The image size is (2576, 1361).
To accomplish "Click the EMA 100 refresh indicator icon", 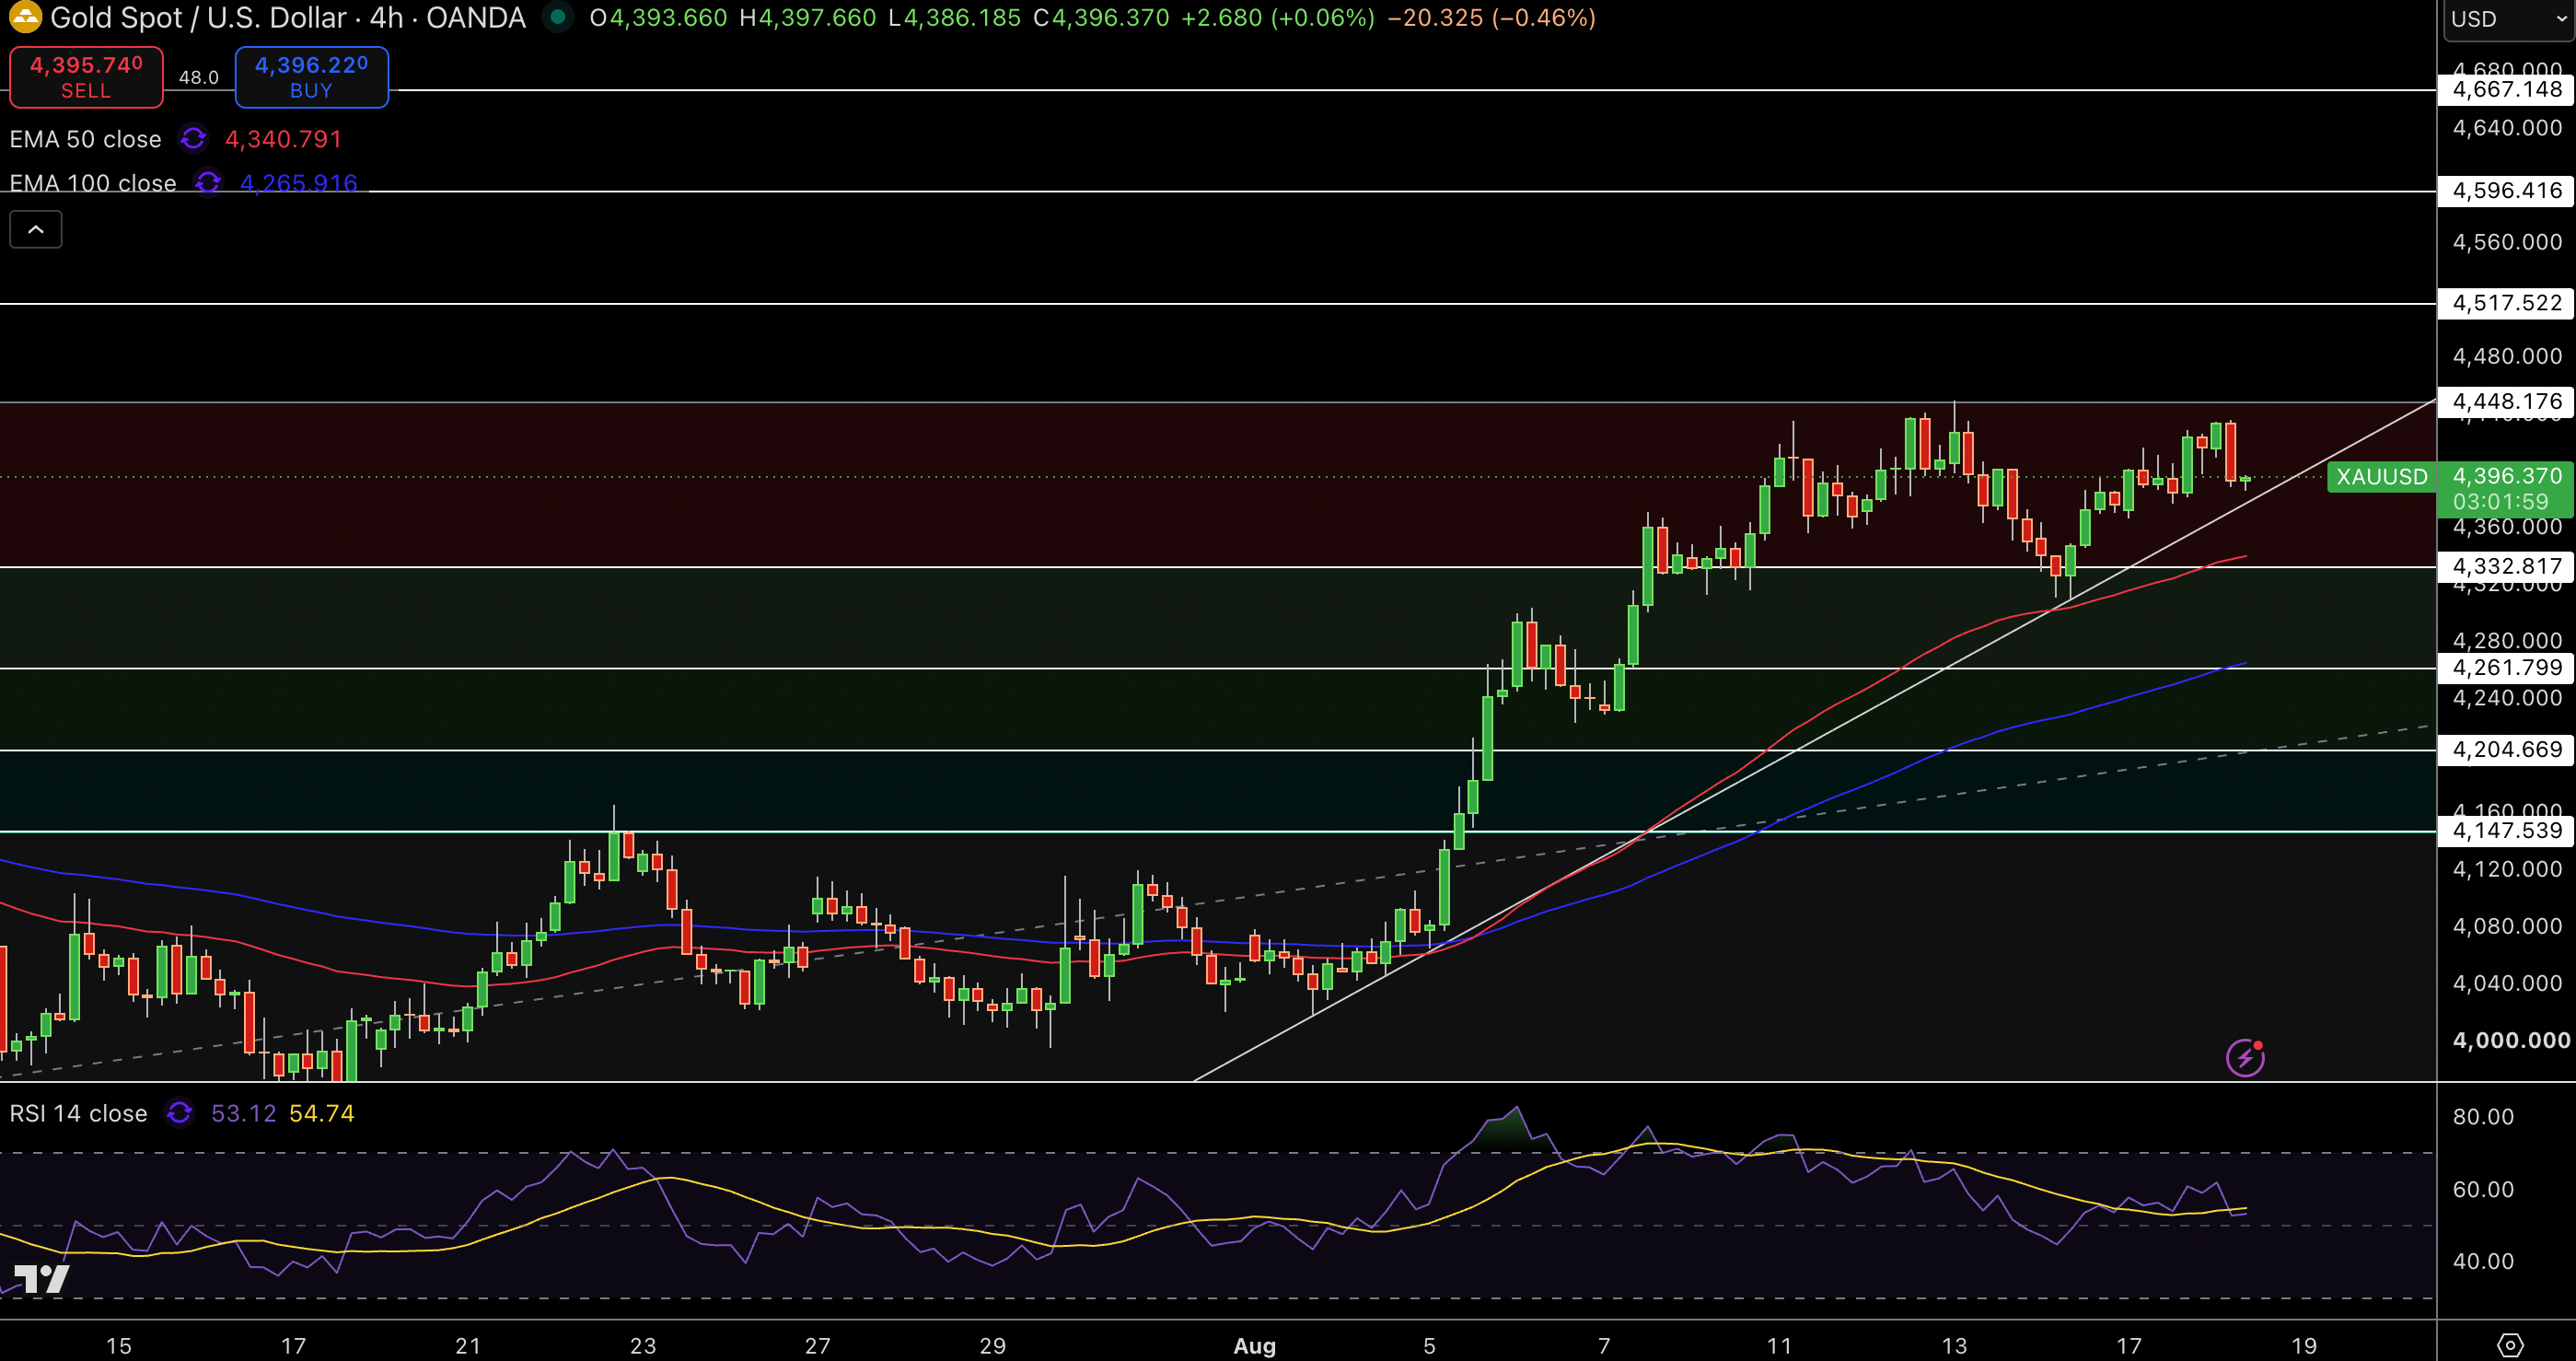I will coord(208,183).
